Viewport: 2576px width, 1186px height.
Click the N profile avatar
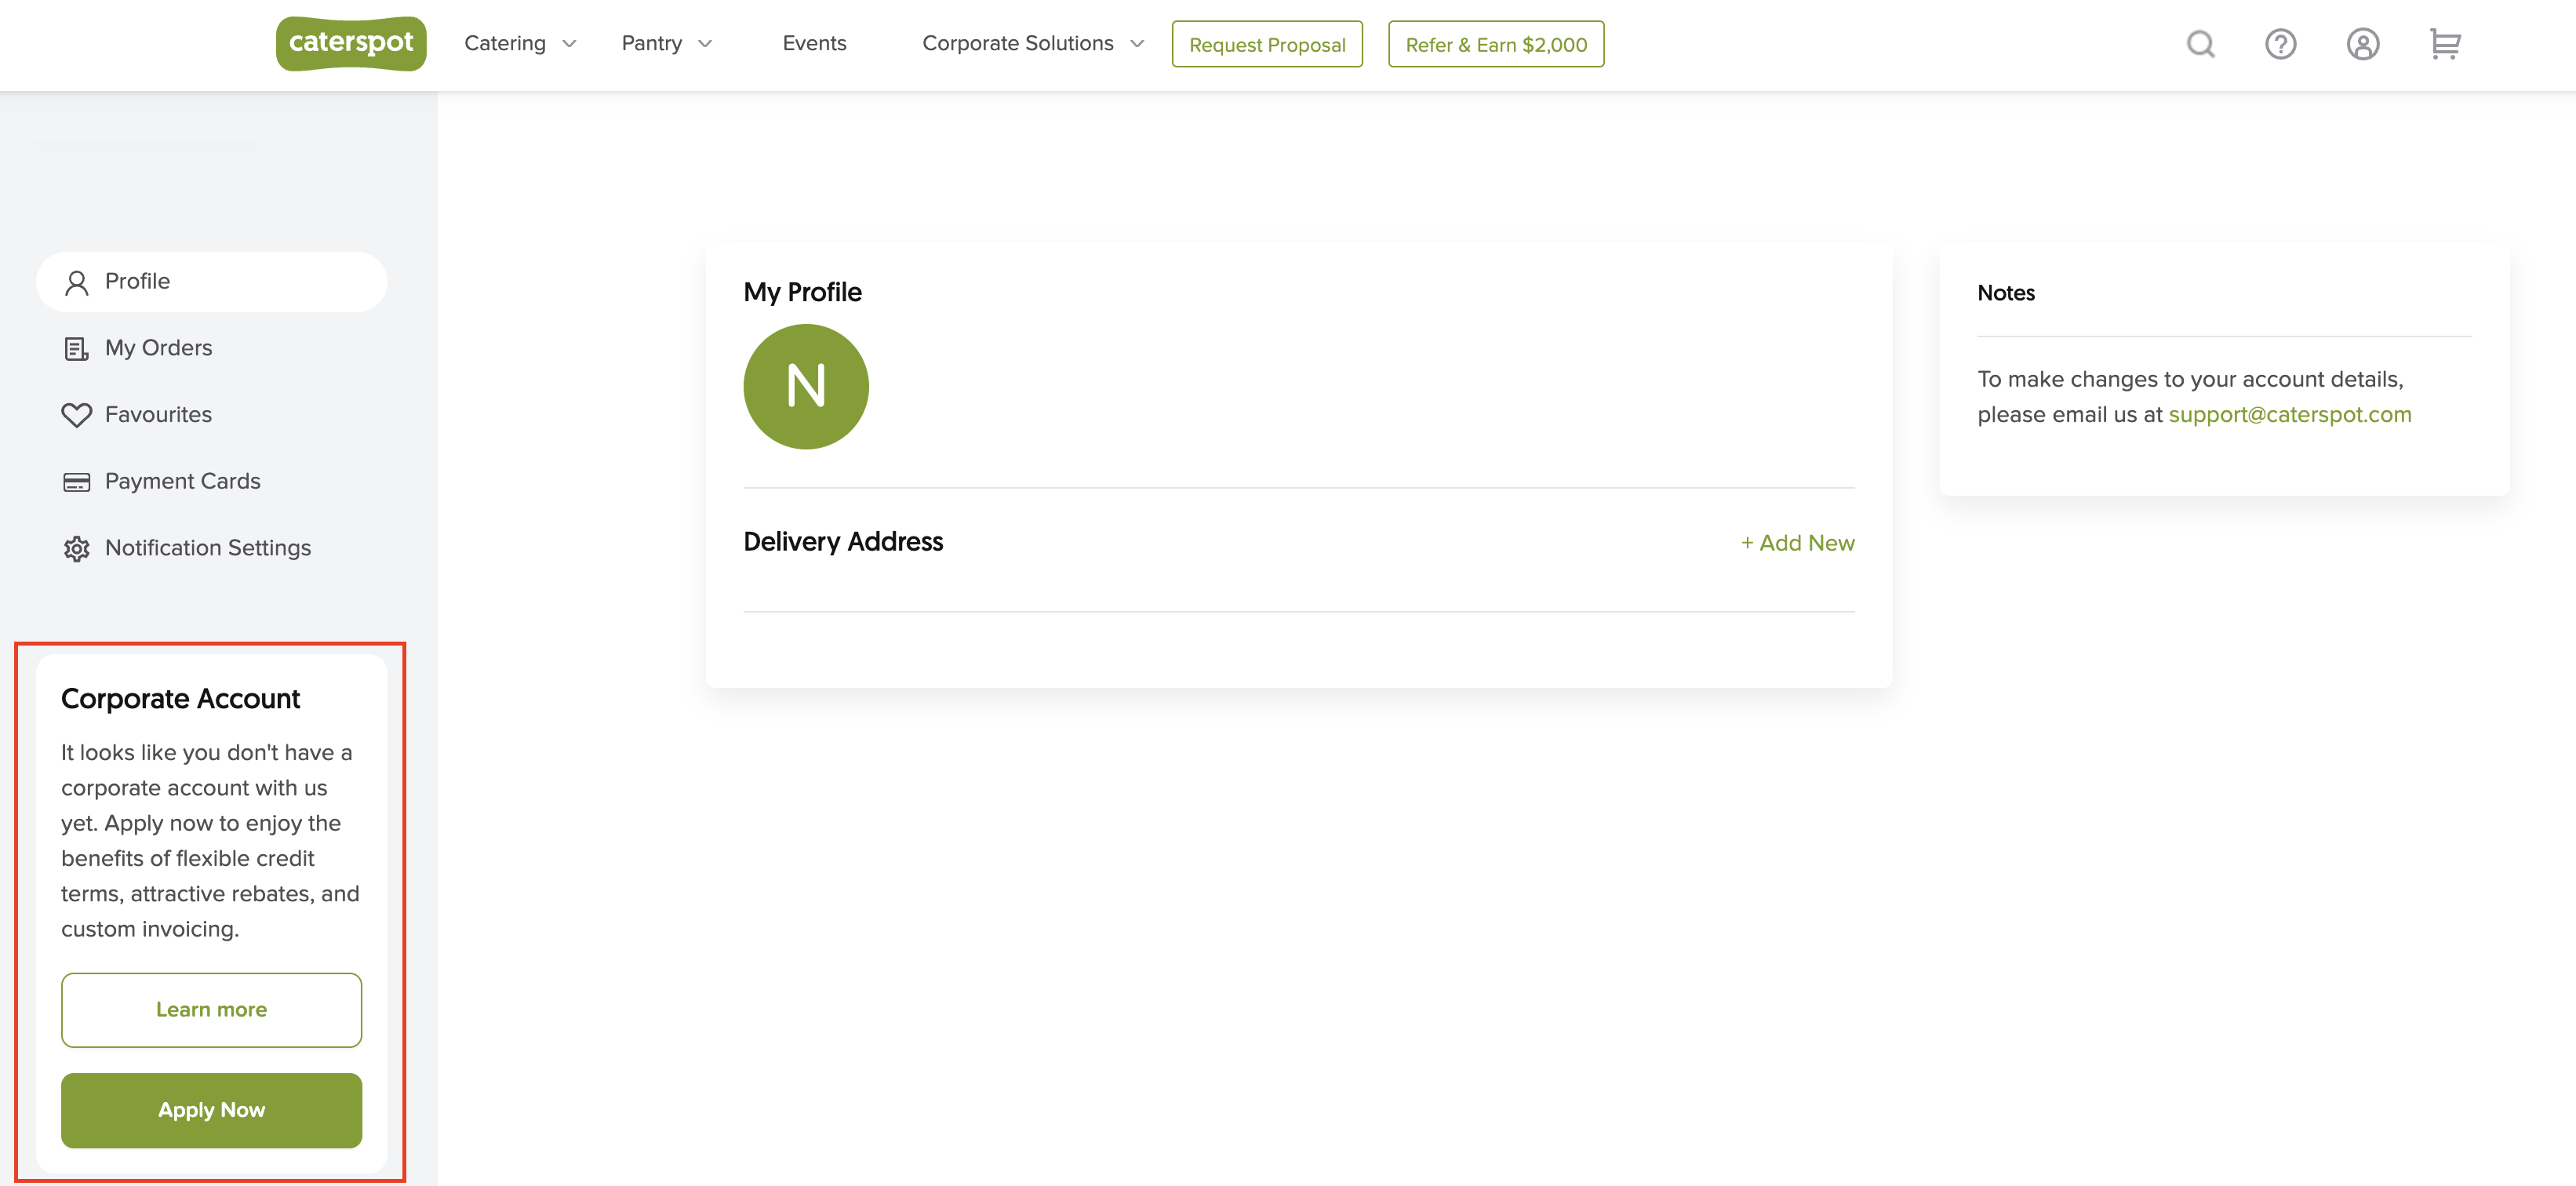[x=806, y=386]
